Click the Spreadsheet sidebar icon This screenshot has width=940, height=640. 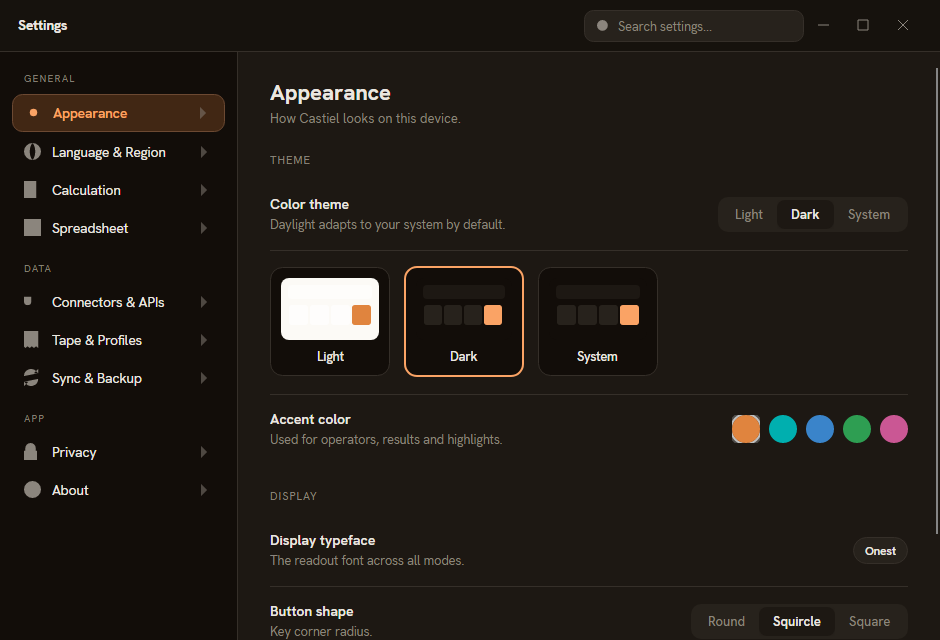[x=32, y=228]
